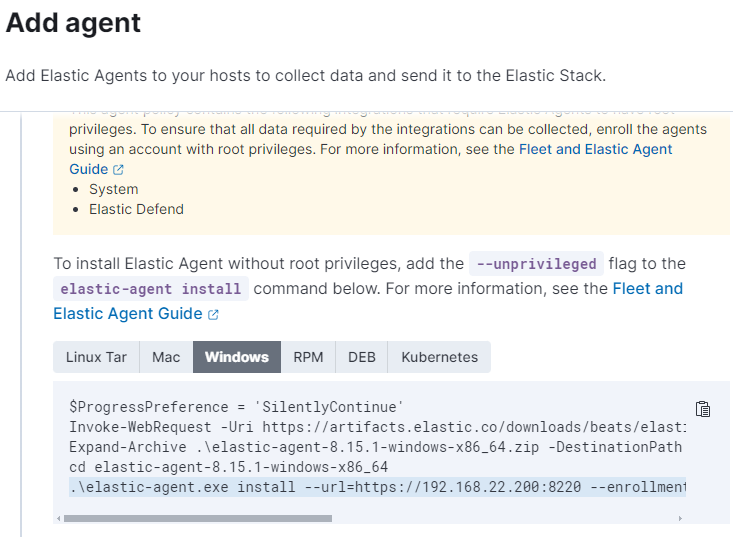The height and width of the screenshot is (537, 733).
Task: Click external link icon below the Windows command note
Action: (213, 314)
